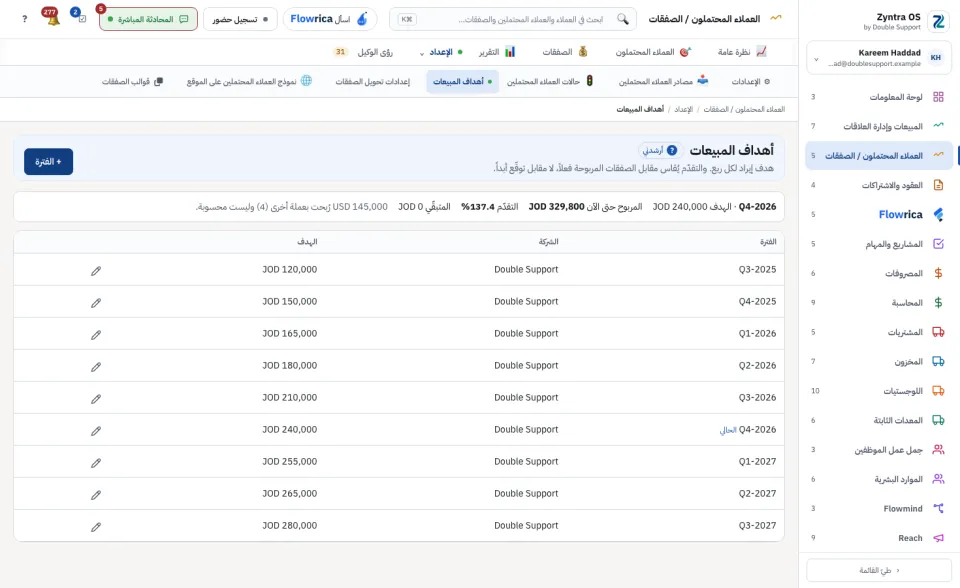Click اسأل Flowrica ask button
This screenshot has width=960, height=588.
click(330, 19)
